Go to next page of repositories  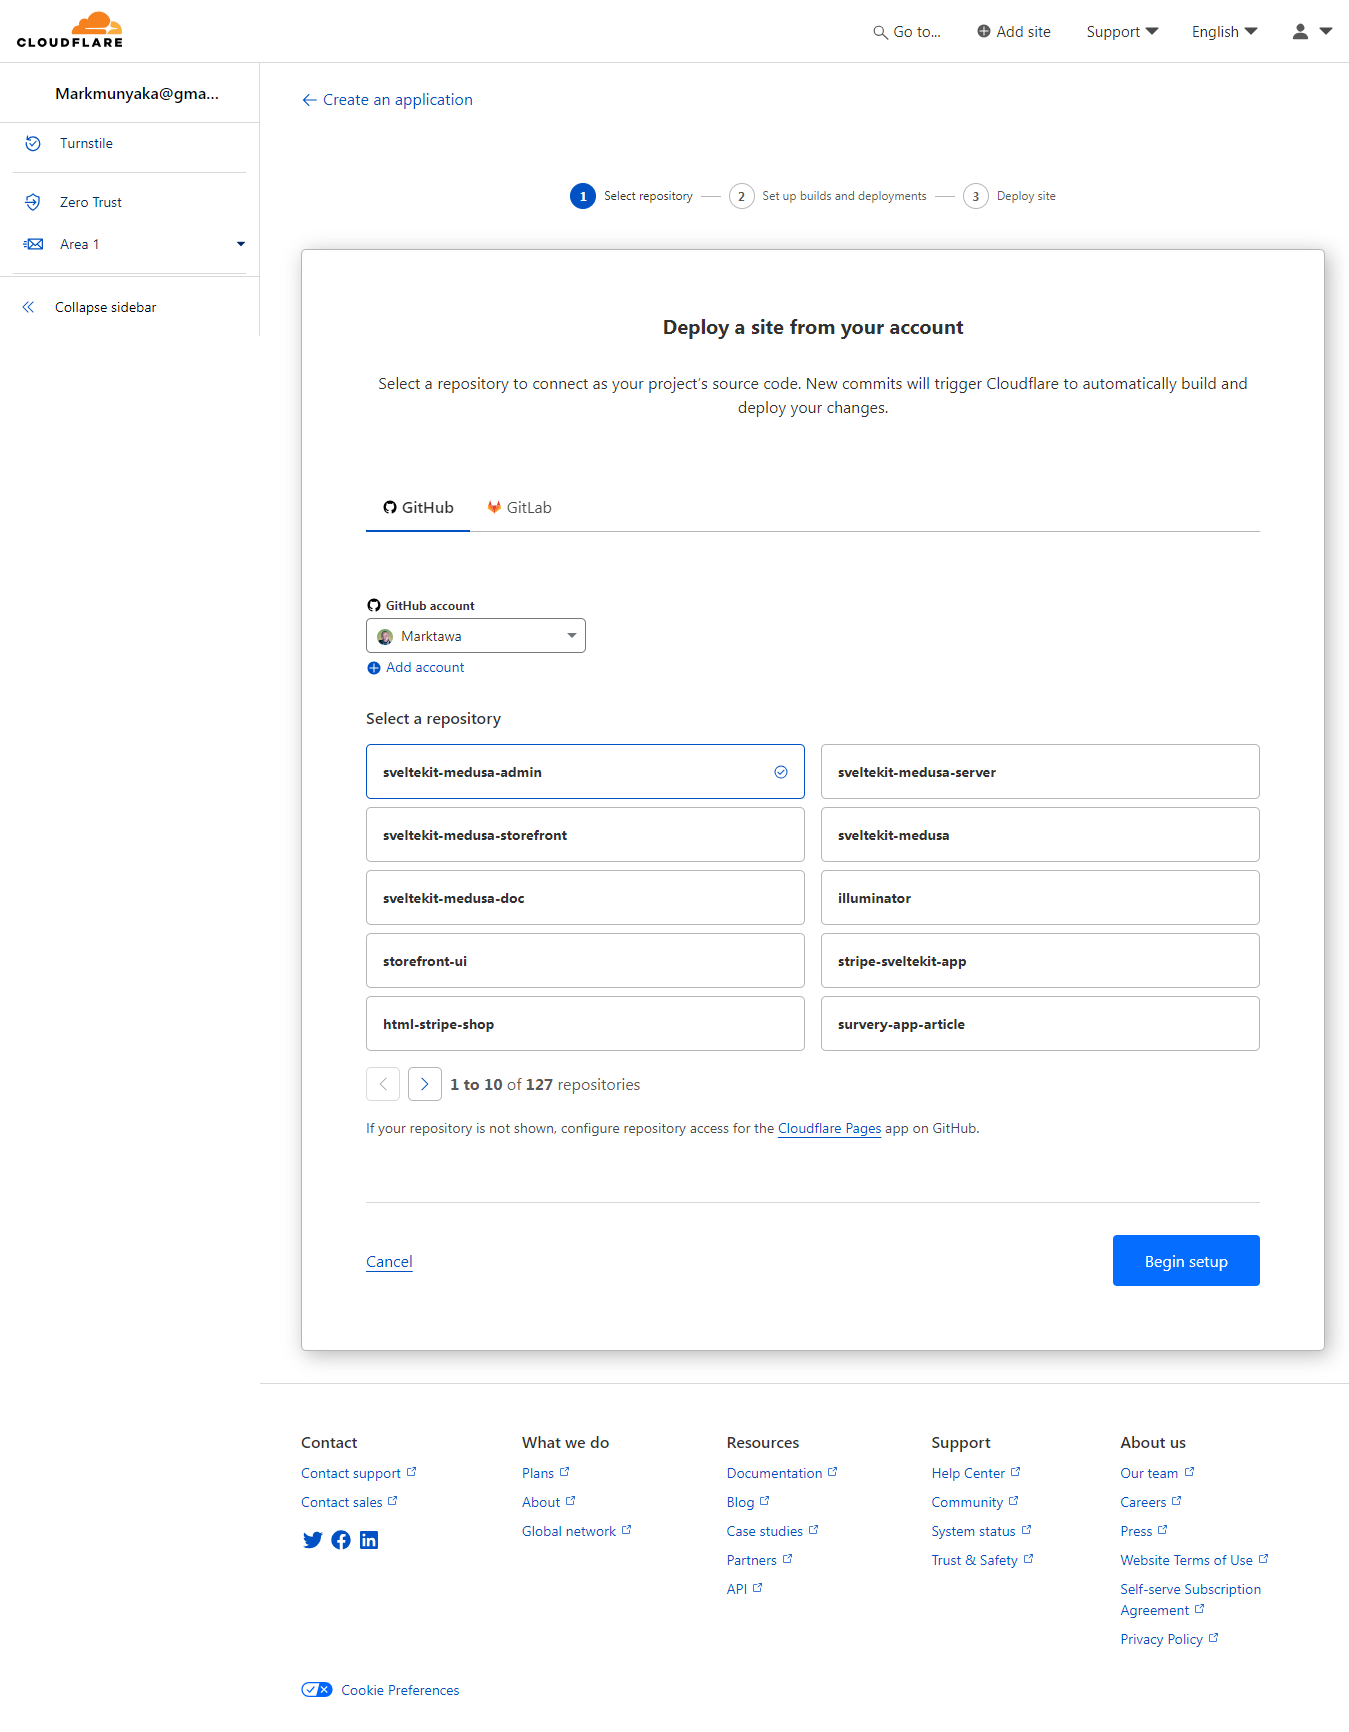tap(425, 1084)
